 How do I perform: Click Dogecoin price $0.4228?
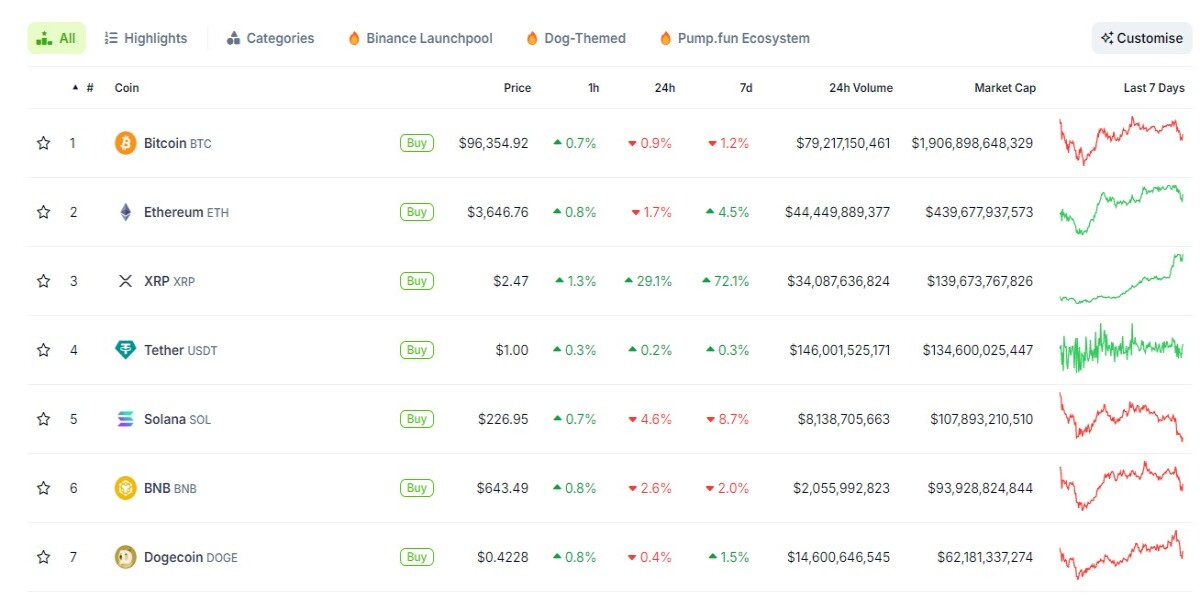coord(502,557)
